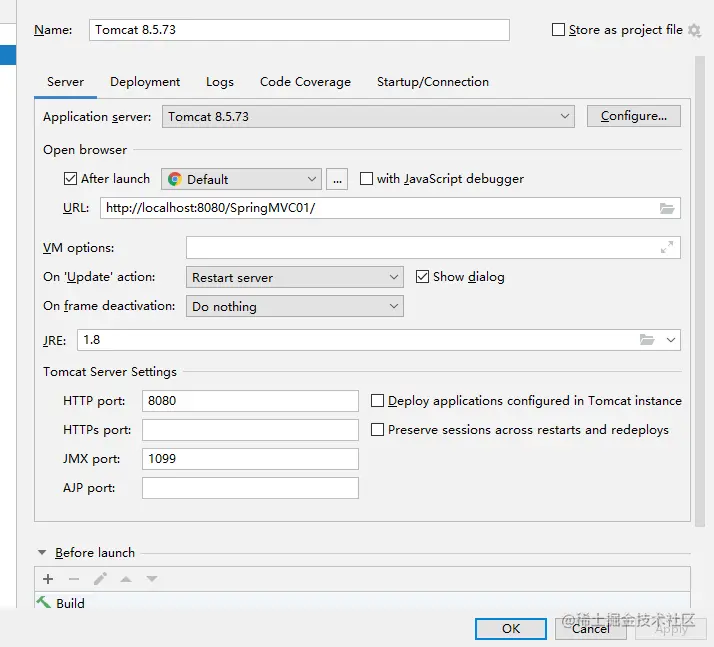The width and height of the screenshot is (714, 647).
Task: Click the URL input field
Action: [390, 208]
